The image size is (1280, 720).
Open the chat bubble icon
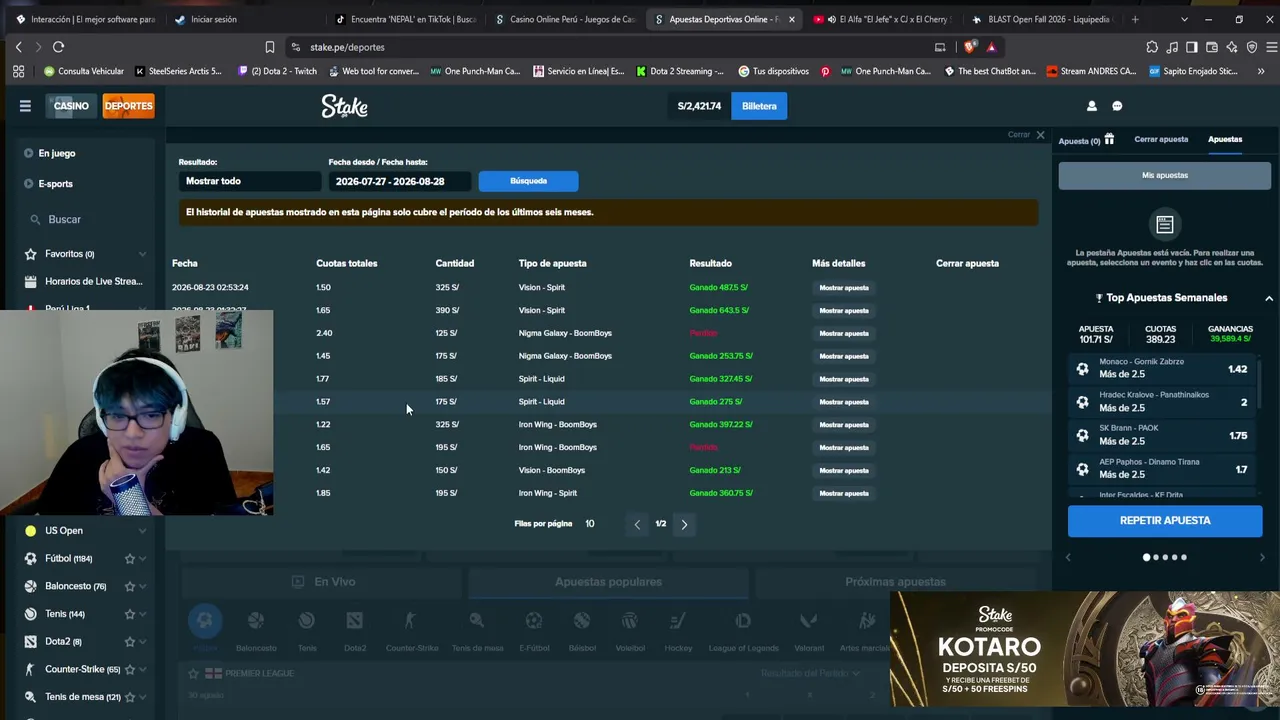click(x=1117, y=106)
